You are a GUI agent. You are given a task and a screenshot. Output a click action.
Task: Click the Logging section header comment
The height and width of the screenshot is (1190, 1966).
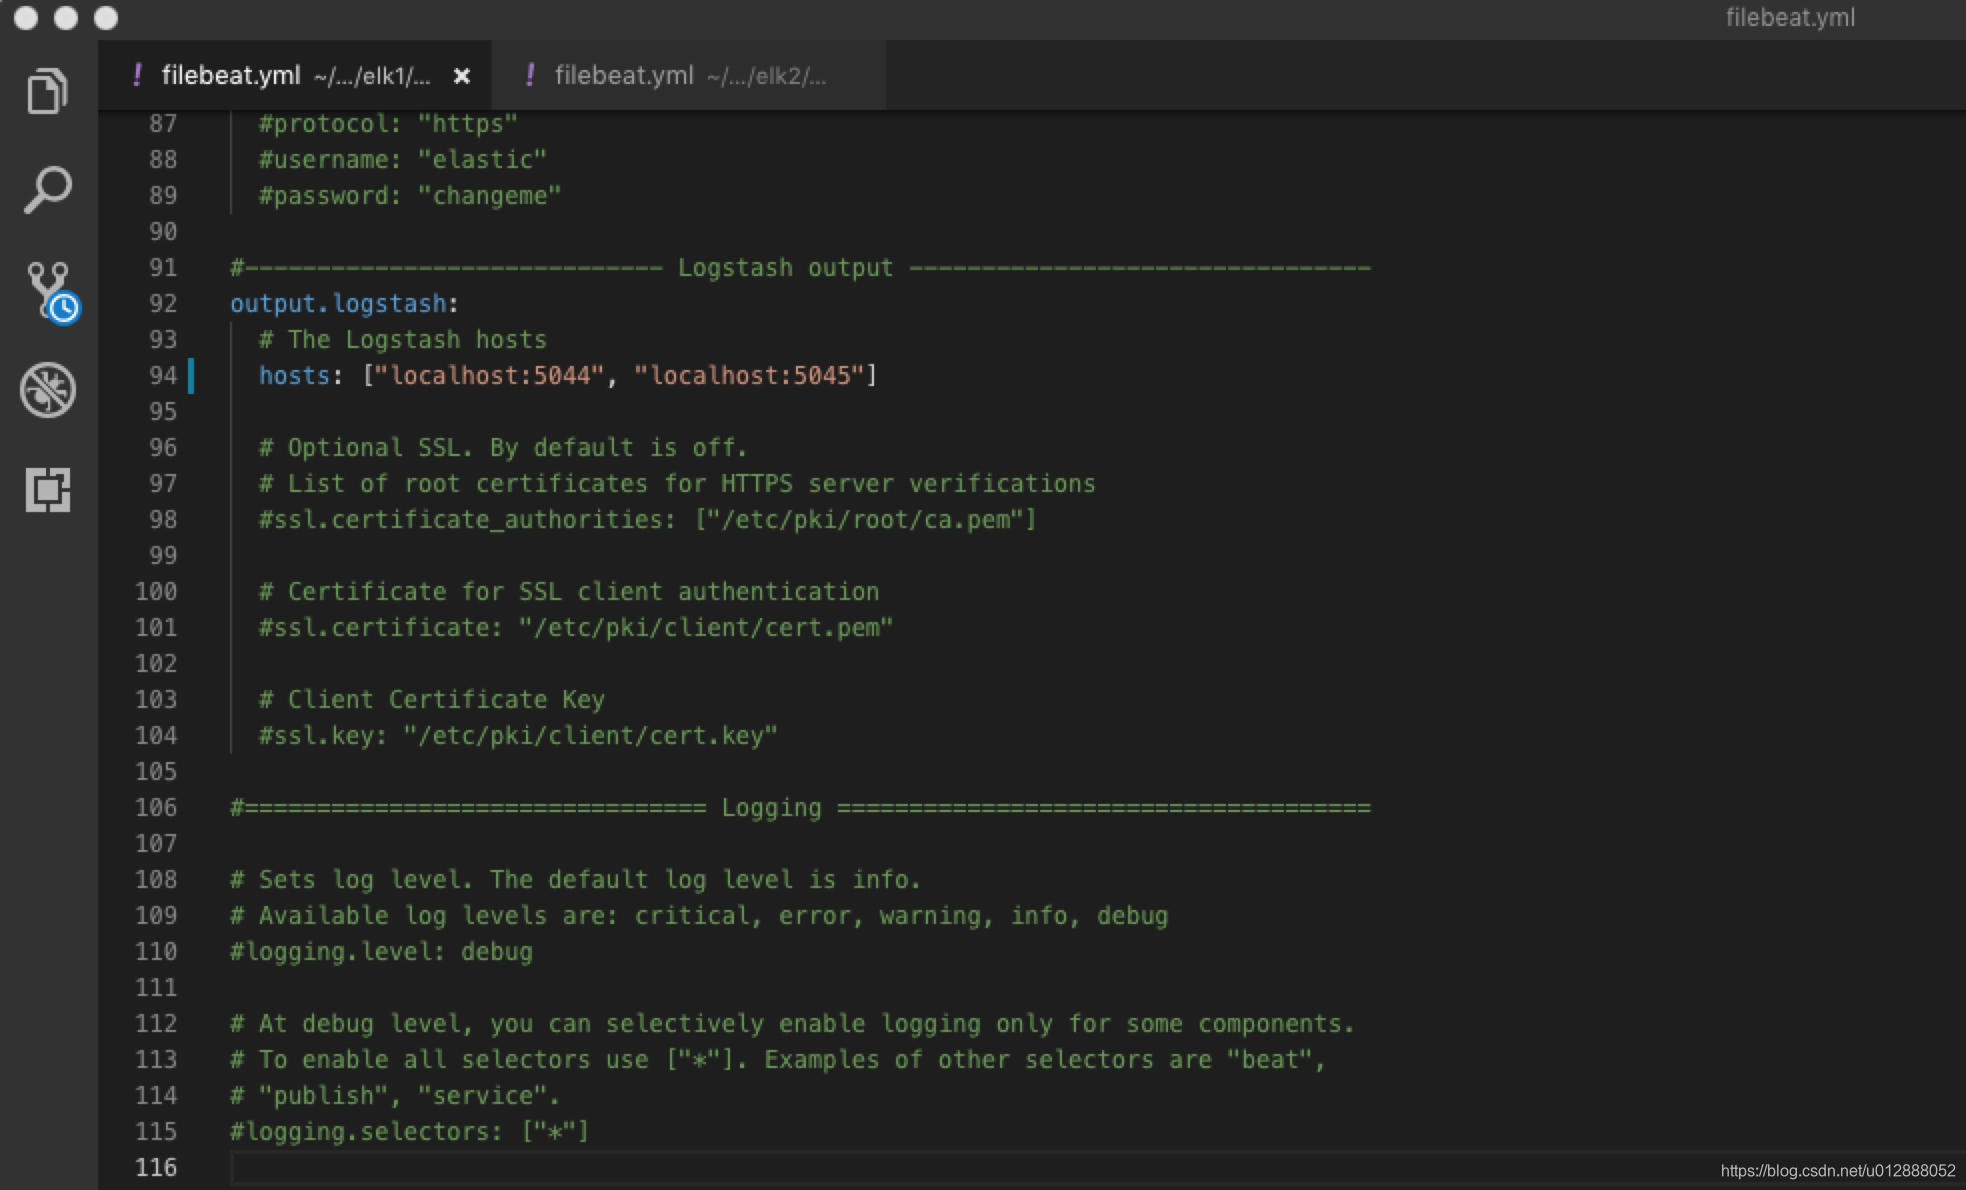(800, 808)
